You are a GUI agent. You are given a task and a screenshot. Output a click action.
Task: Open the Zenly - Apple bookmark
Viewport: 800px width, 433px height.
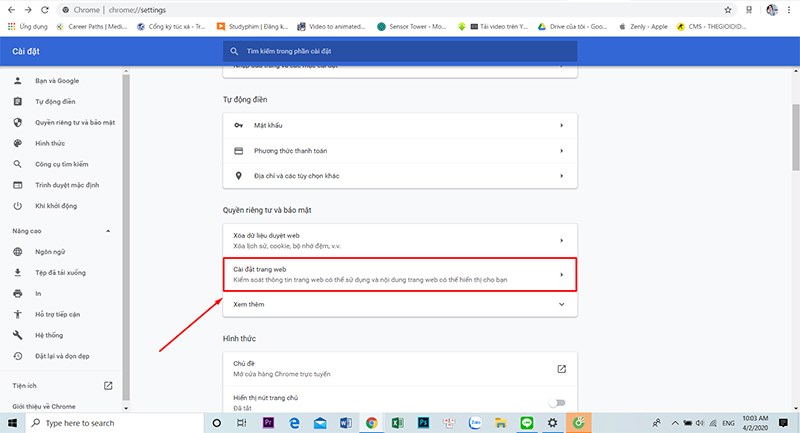(643, 27)
